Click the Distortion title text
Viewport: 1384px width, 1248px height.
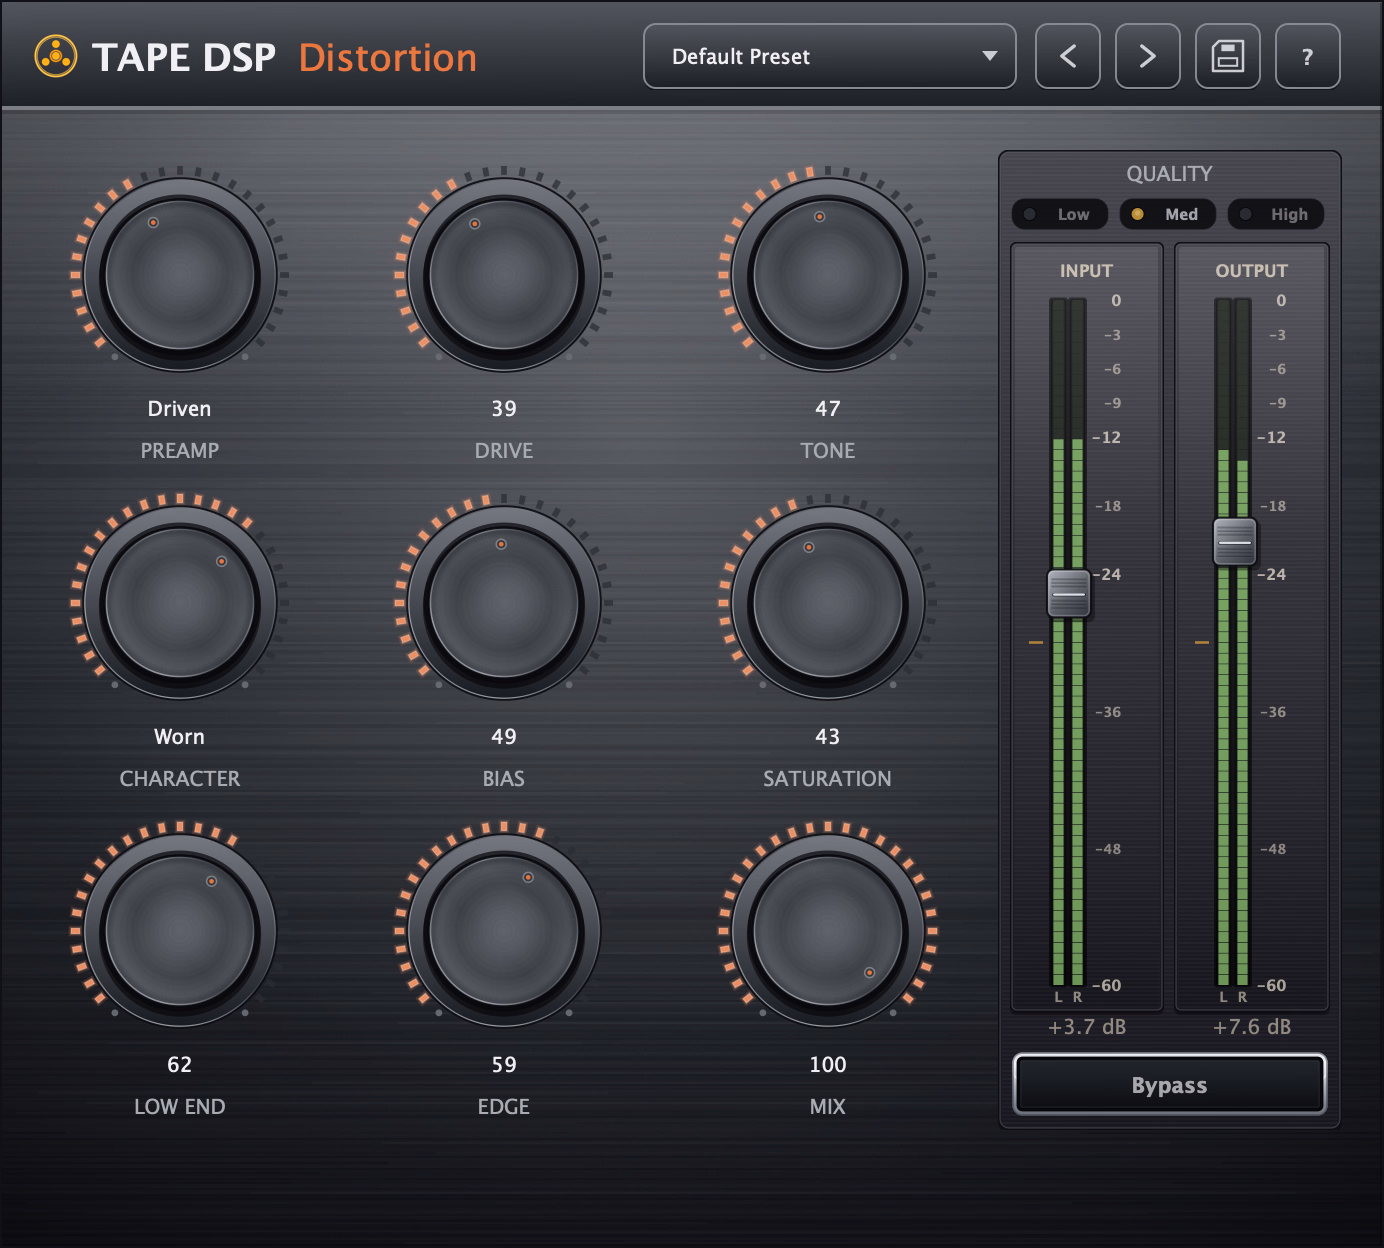388,58
